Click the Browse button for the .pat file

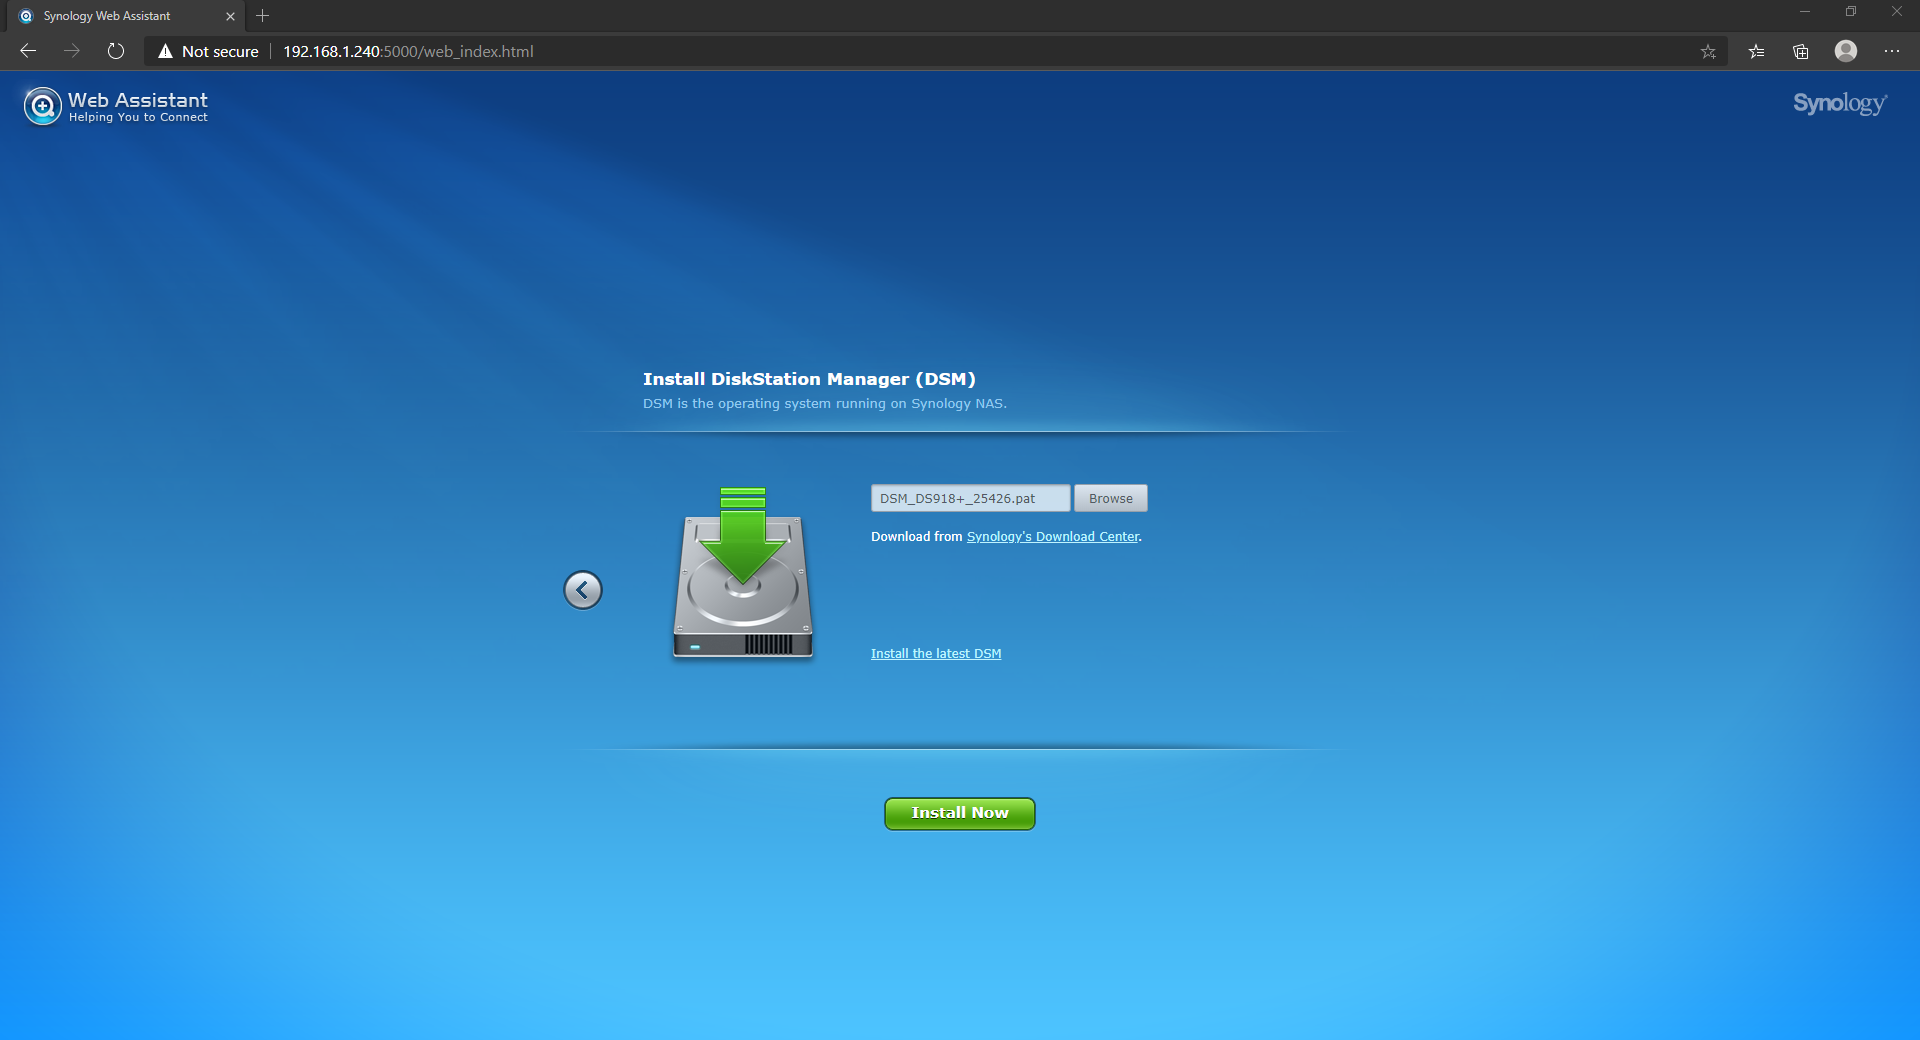pos(1110,498)
